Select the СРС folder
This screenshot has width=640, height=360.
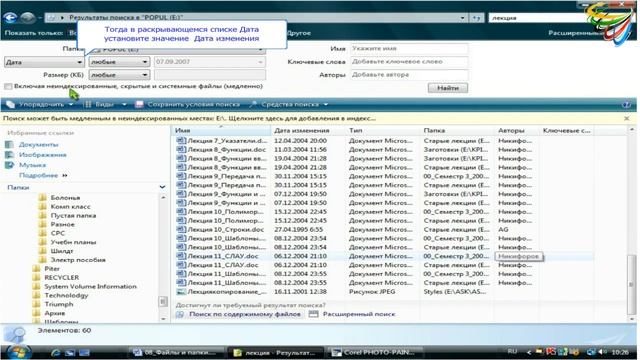pos(58,233)
